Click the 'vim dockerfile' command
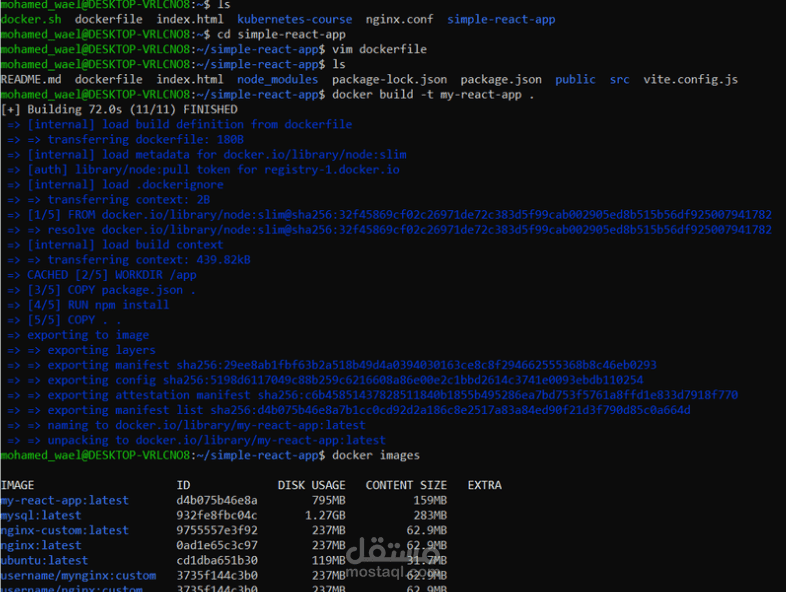 click(x=379, y=50)
